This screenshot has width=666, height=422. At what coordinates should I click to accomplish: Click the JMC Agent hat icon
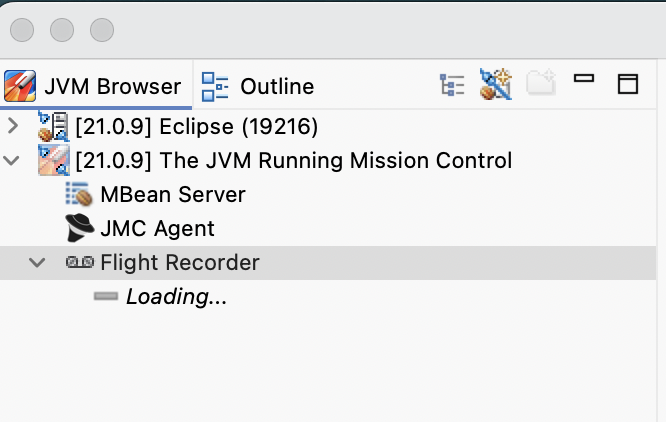[x=79, y=228]
